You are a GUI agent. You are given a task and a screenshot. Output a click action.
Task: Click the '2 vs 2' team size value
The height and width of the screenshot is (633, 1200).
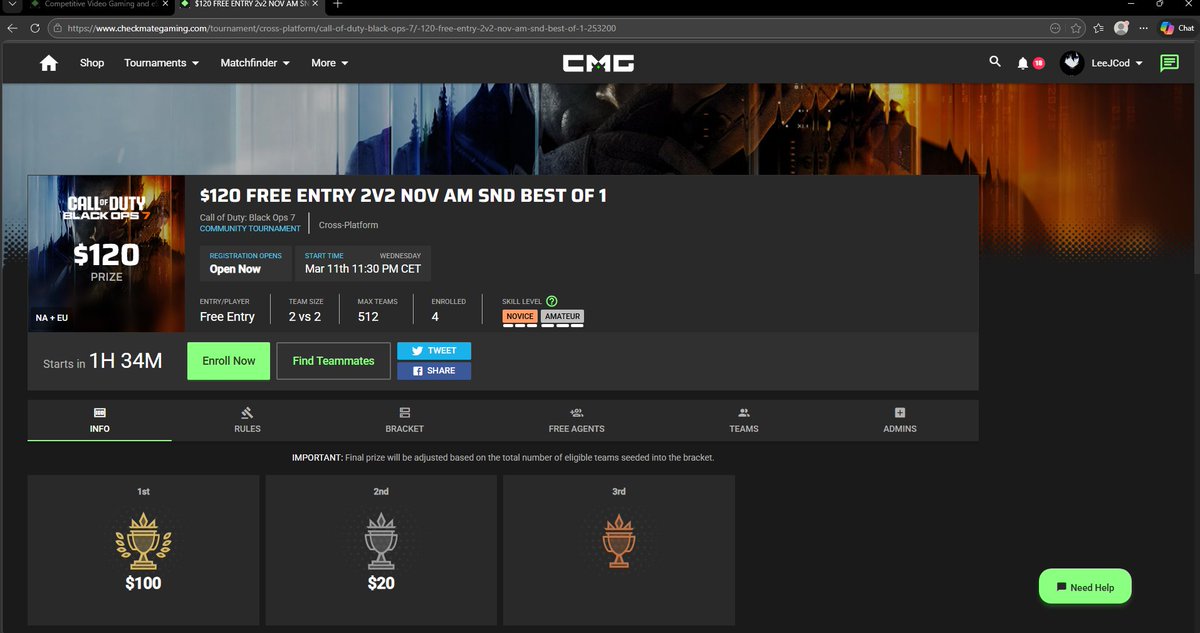click(x=305, y=317)
